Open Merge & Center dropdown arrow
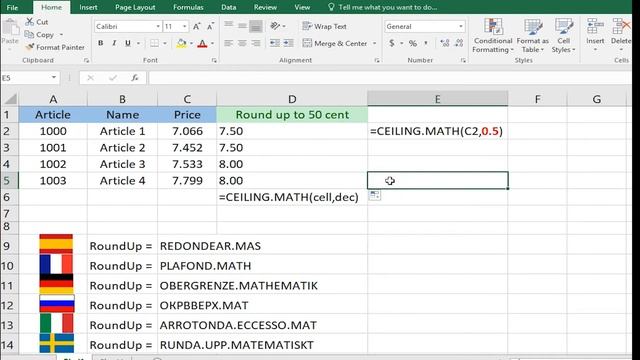The height and width of the screenshot is (360, 640). tap(374, 44)
